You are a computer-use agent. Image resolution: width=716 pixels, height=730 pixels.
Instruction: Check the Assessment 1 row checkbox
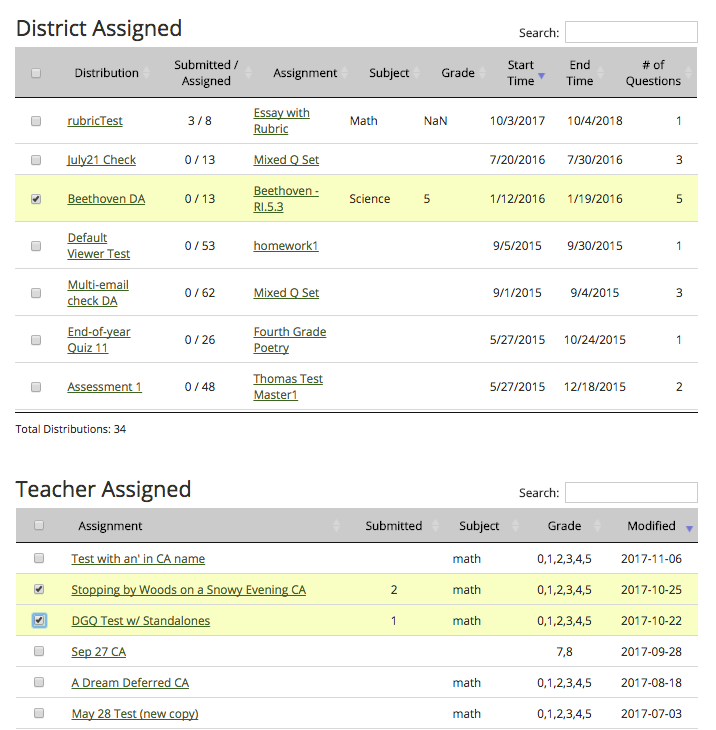[x=36, y=387]
